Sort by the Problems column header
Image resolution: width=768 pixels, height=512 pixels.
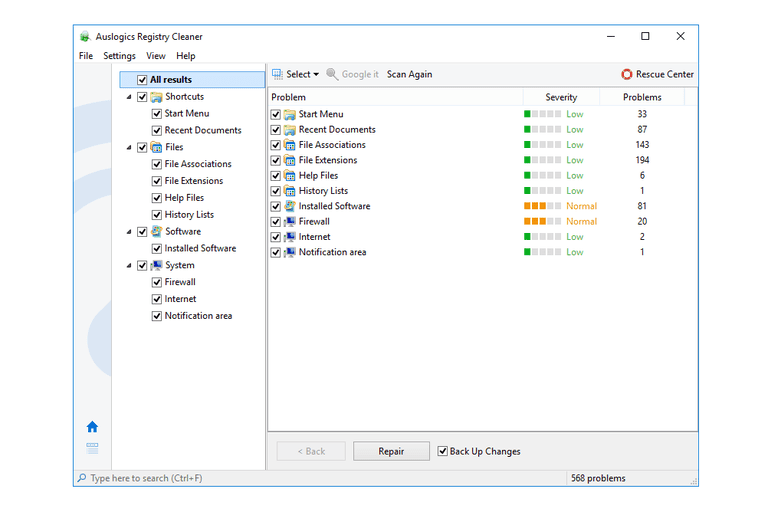tap(642, 97)
